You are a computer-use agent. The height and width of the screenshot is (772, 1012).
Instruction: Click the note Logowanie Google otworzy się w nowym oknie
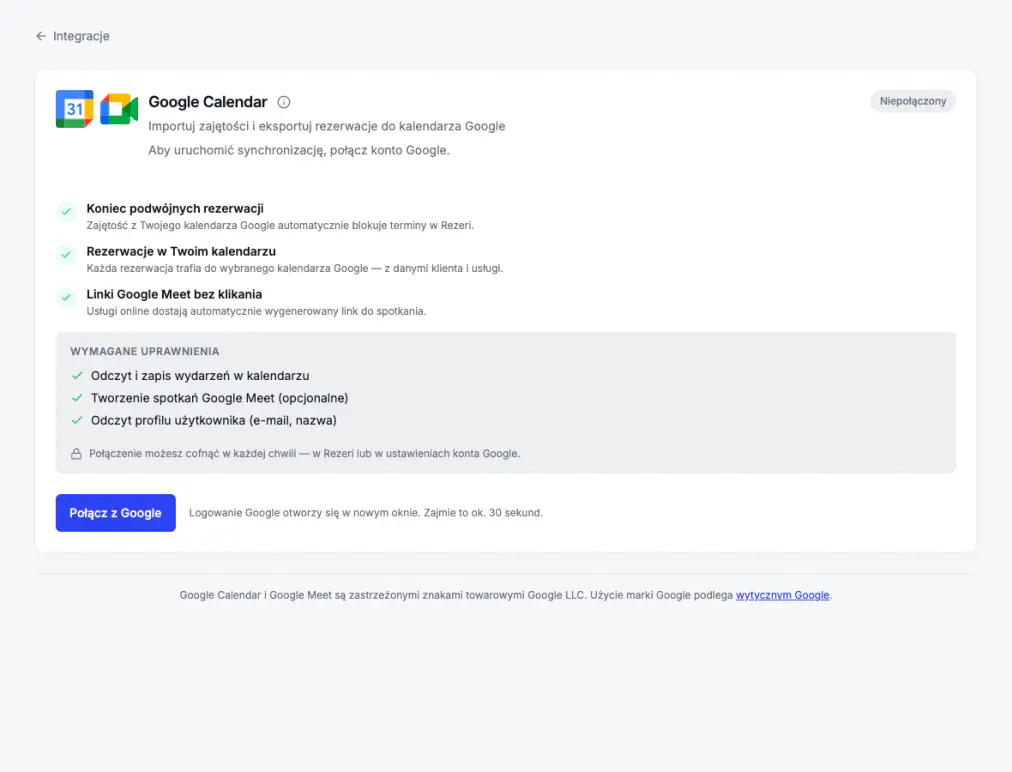pyautogui.click(x=366, y=513)
